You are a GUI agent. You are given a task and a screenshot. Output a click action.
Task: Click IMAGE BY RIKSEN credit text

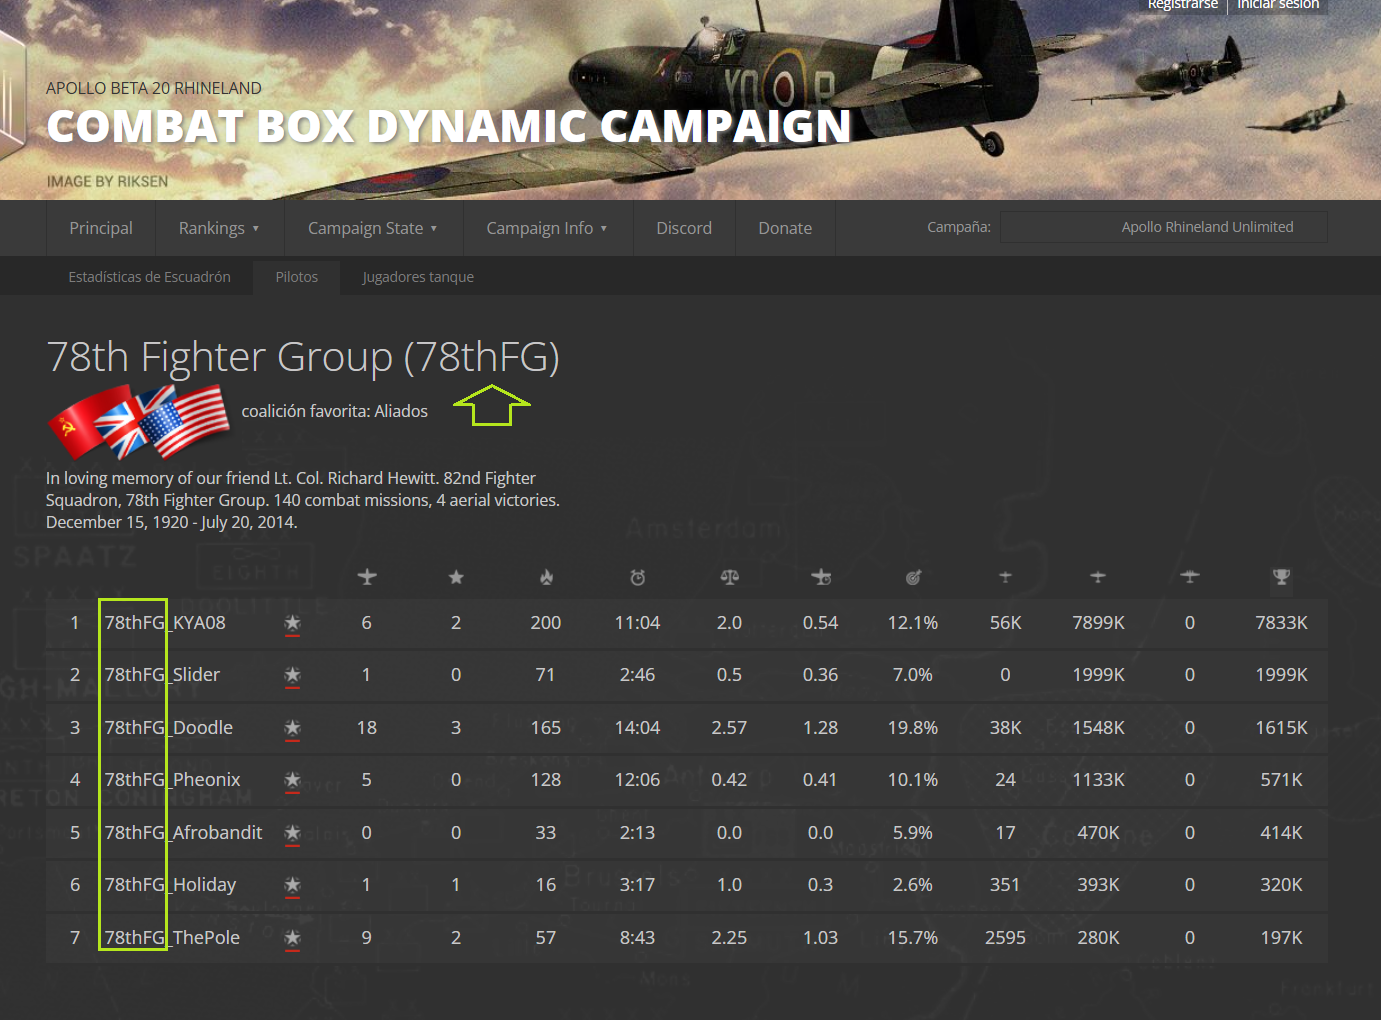107,181
